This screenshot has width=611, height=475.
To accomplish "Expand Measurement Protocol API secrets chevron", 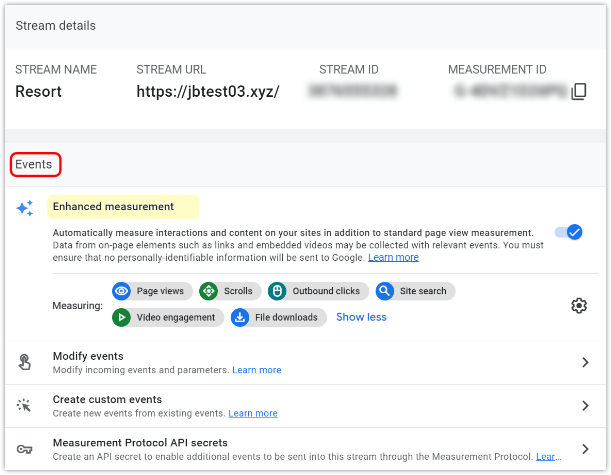I will [585, 449].
